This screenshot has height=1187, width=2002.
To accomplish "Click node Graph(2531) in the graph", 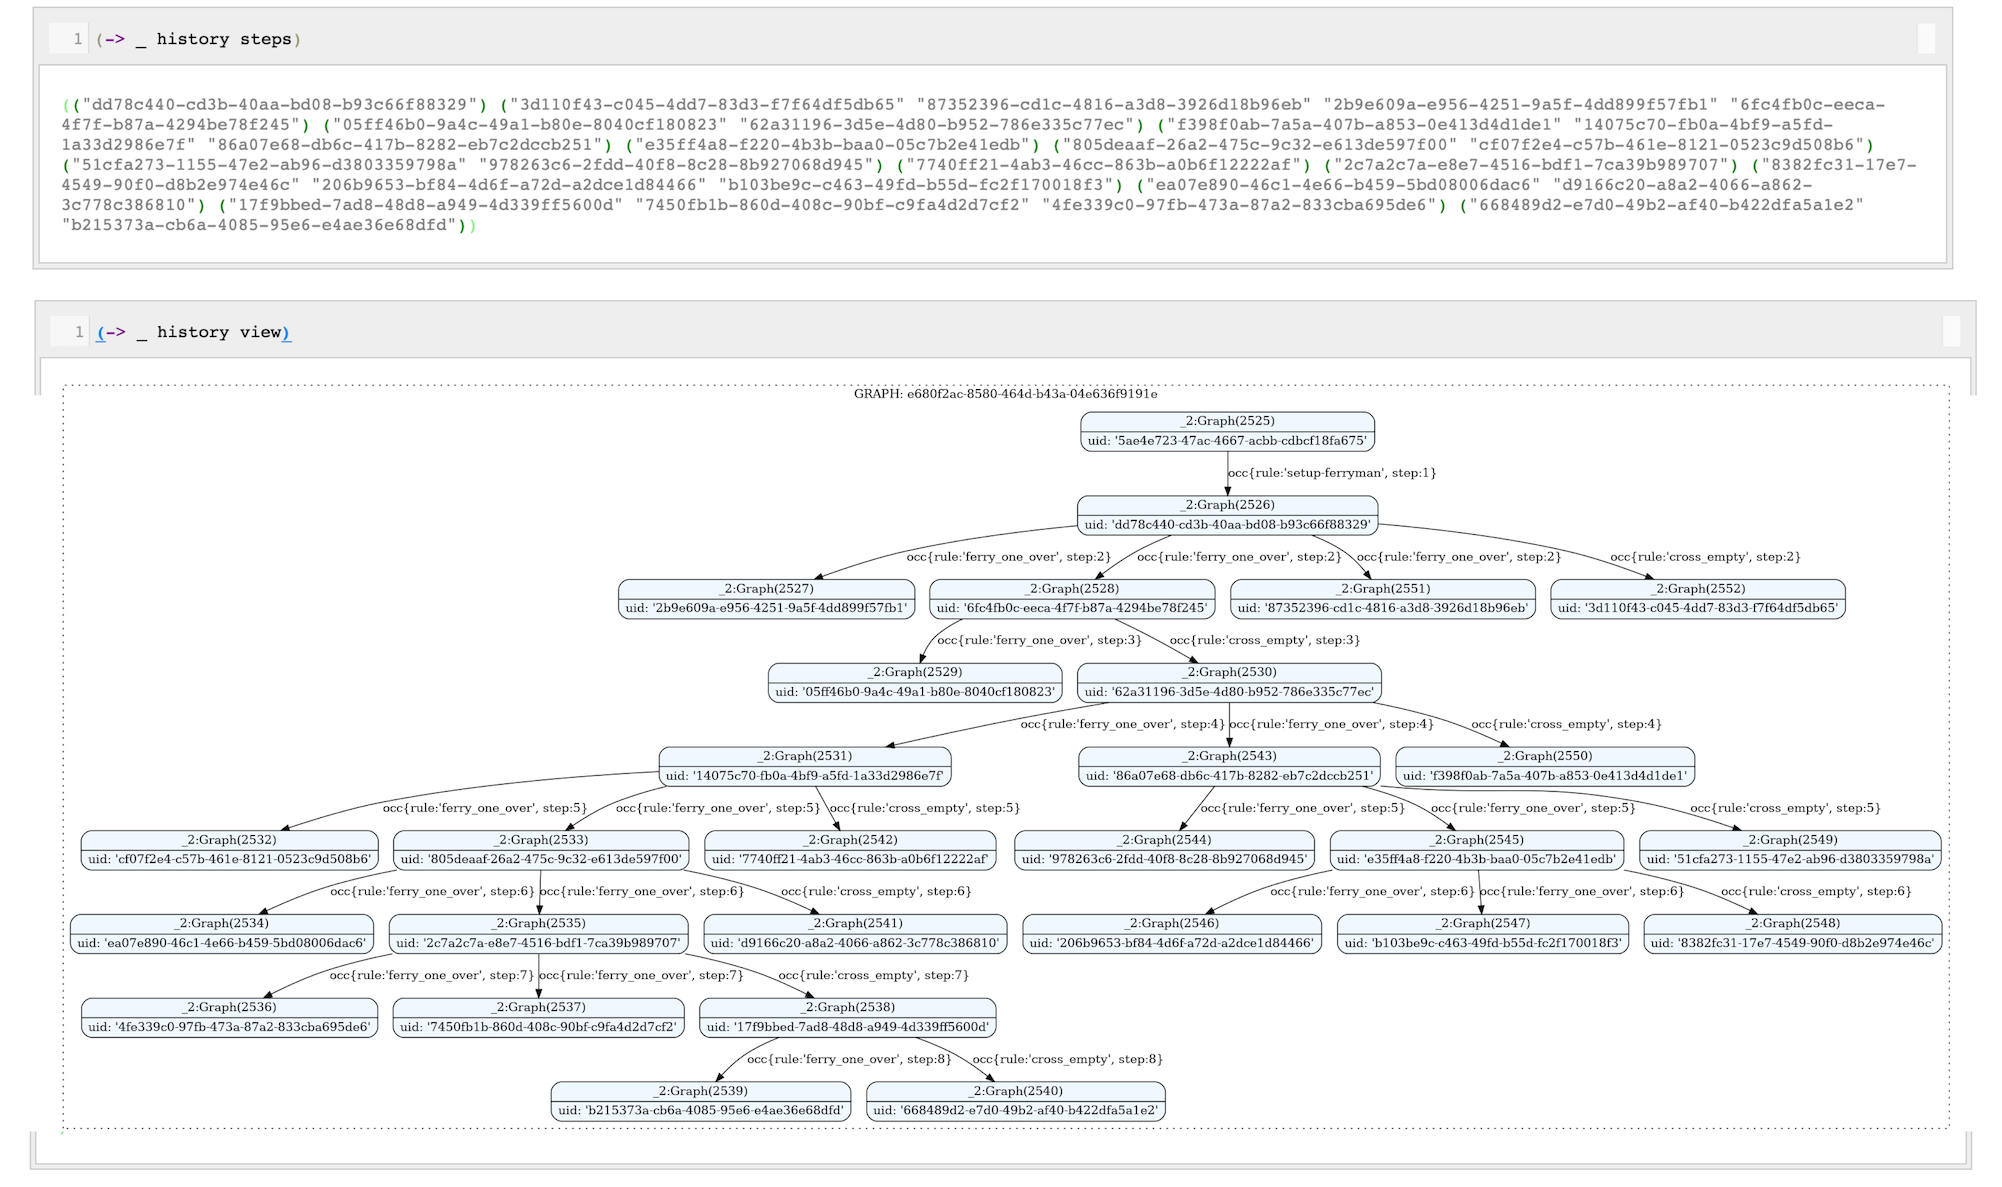I will [x=804, y=766].
